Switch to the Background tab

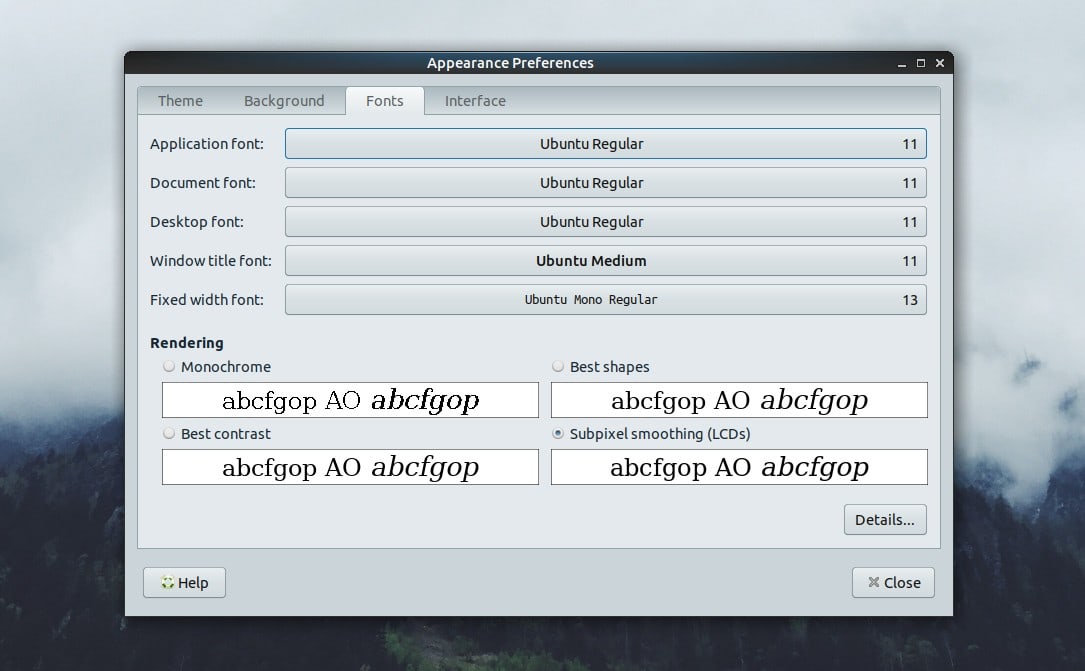pos(284,101)
